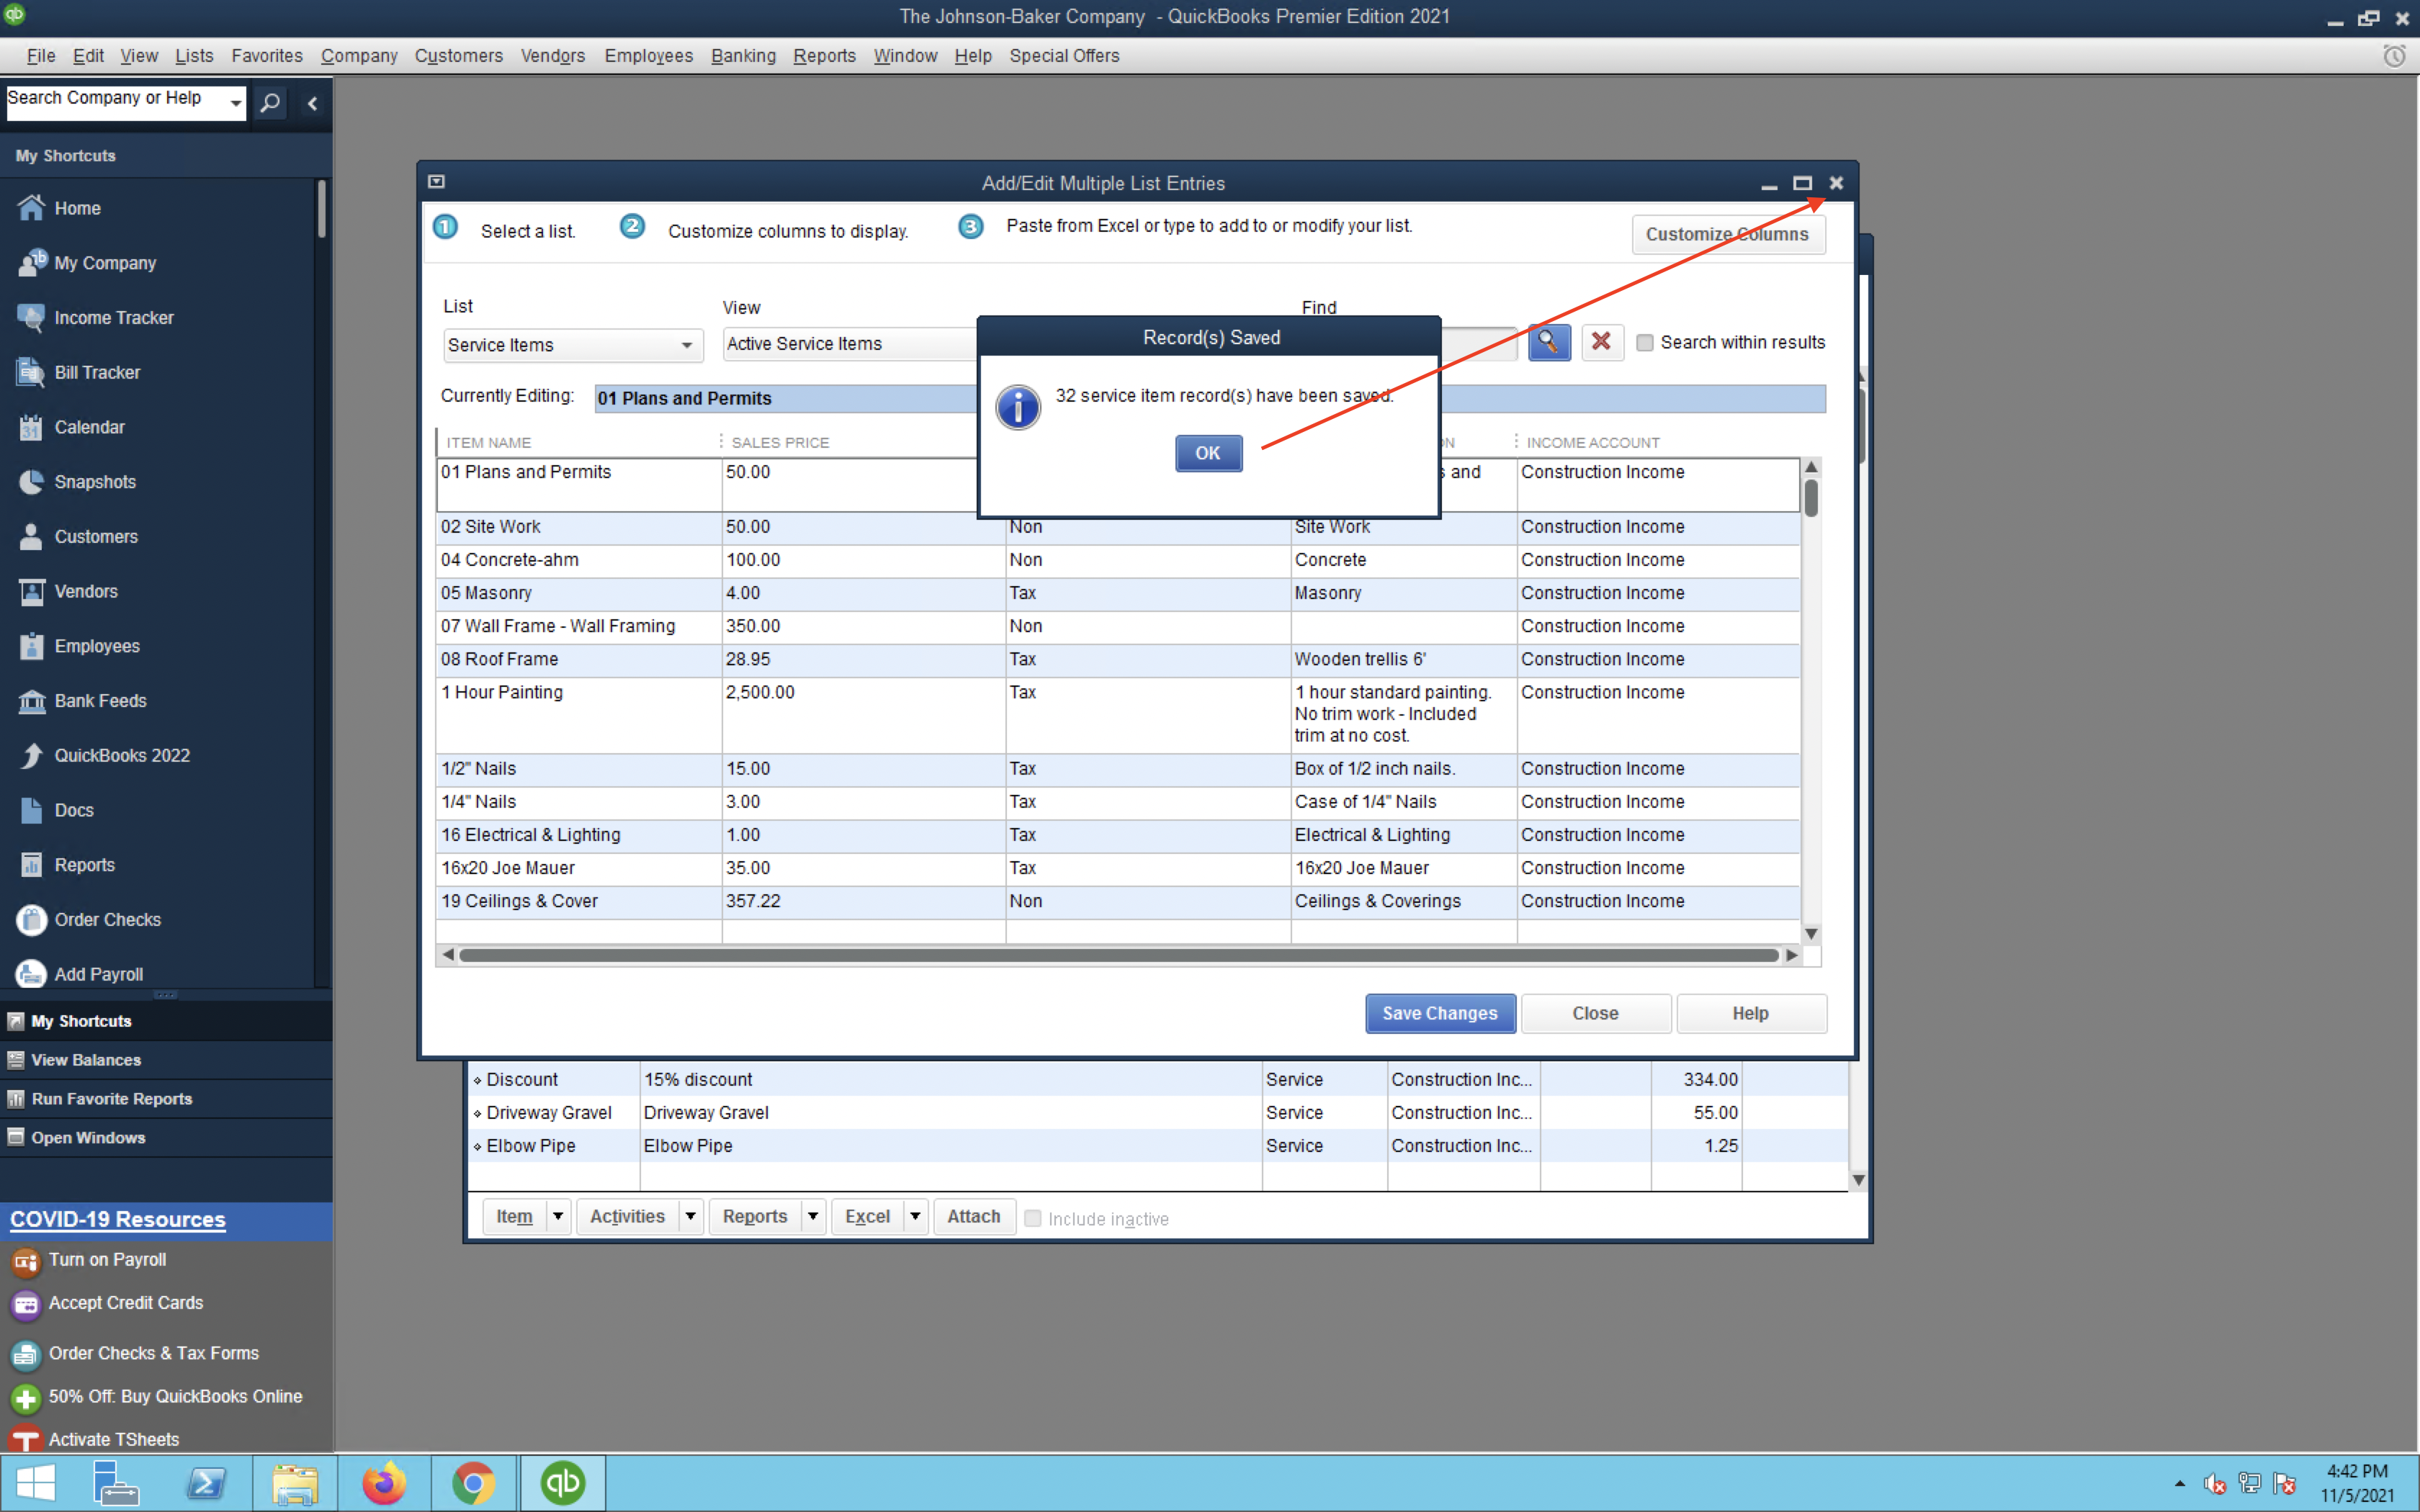Expand the Reports dropdown arrow in Item List
This screenshot has height=1512, width=2420.
813,1216
